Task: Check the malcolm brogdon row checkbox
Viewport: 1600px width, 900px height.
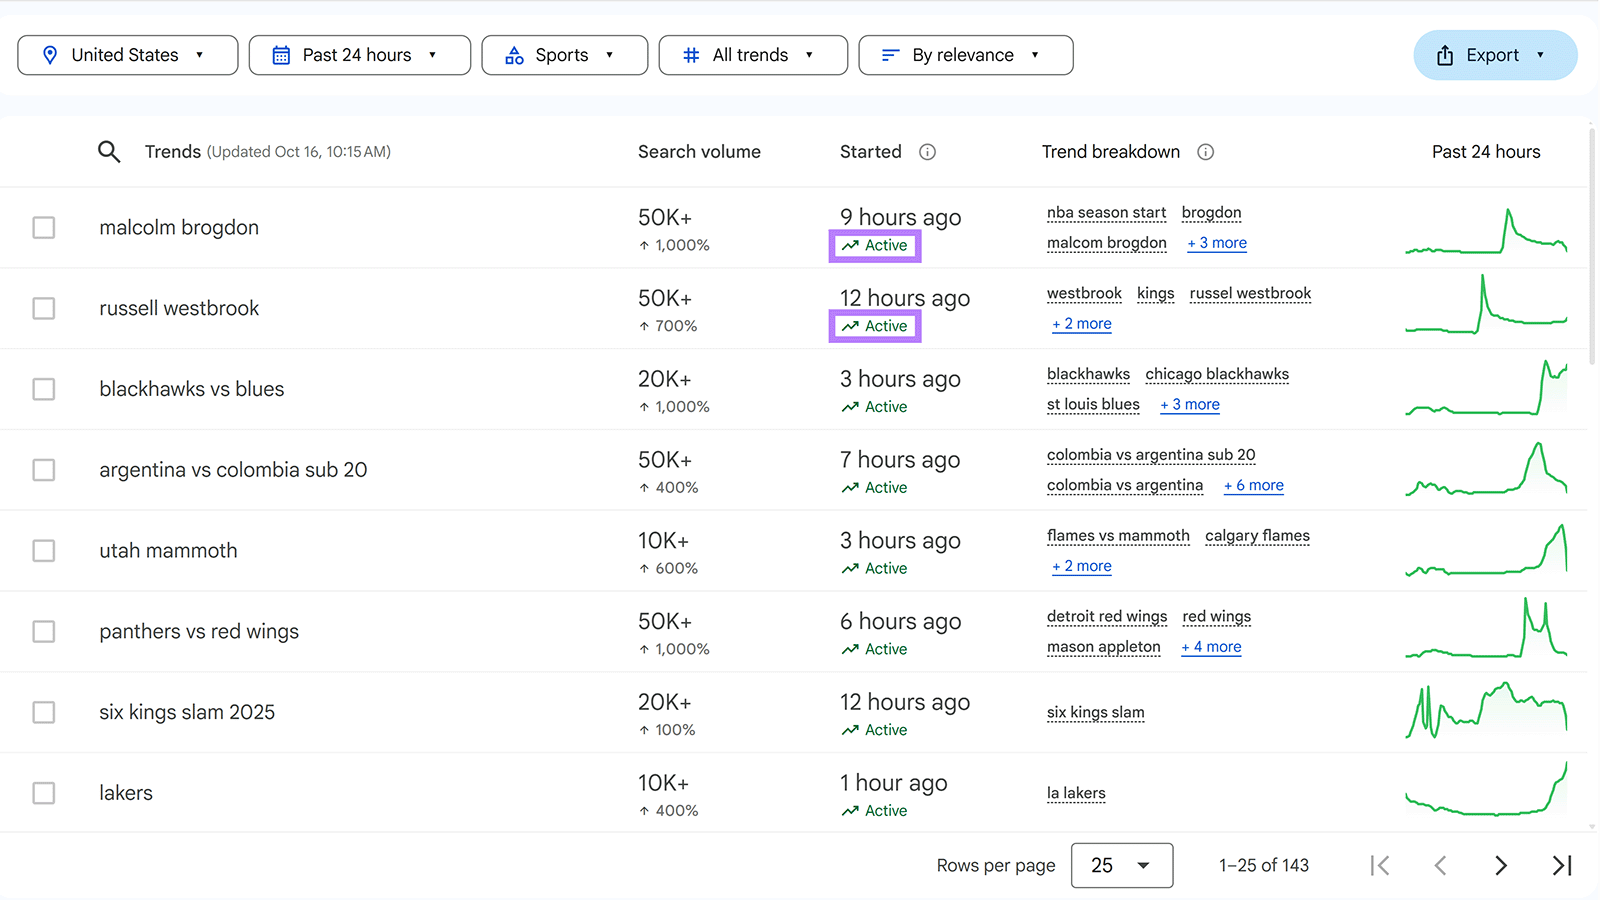Action: click(43, 227)
